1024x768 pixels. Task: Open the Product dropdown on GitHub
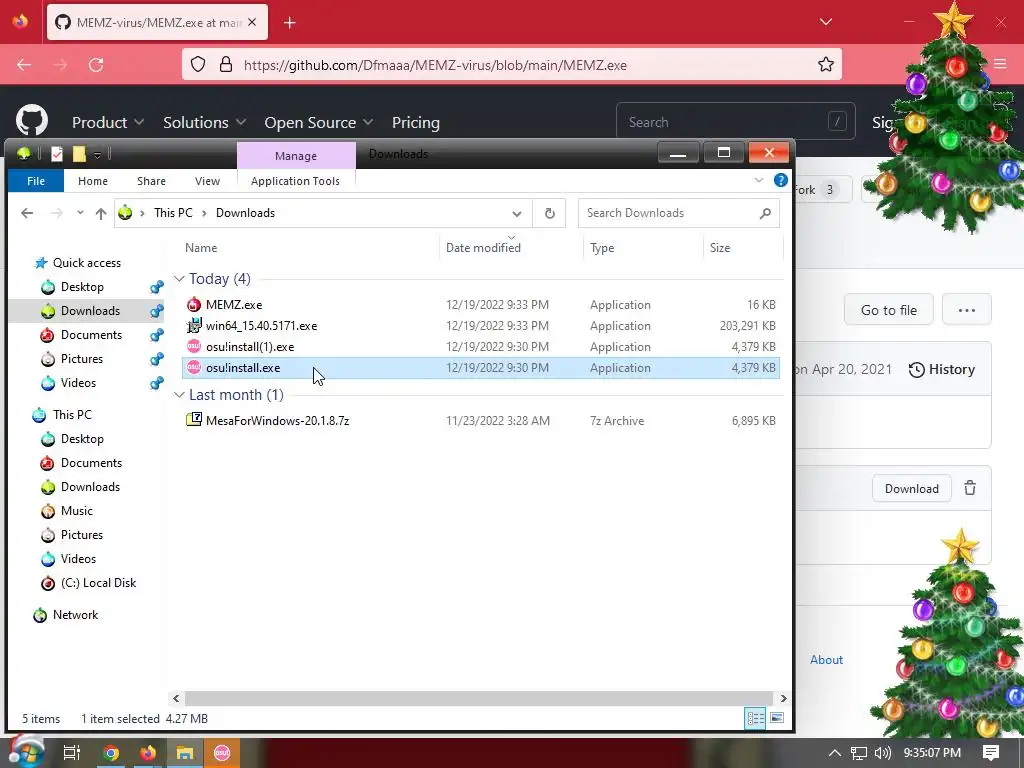108,122
